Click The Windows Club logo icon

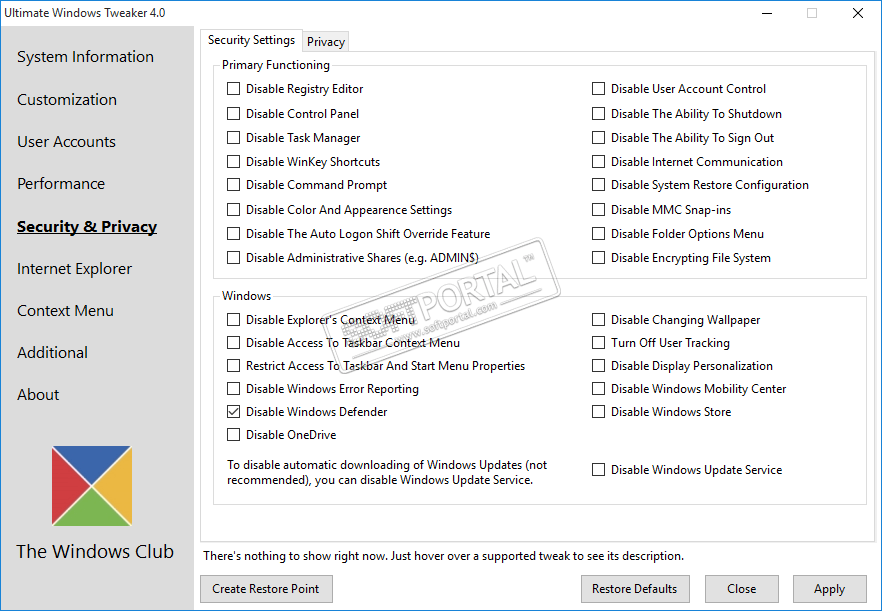92,486
